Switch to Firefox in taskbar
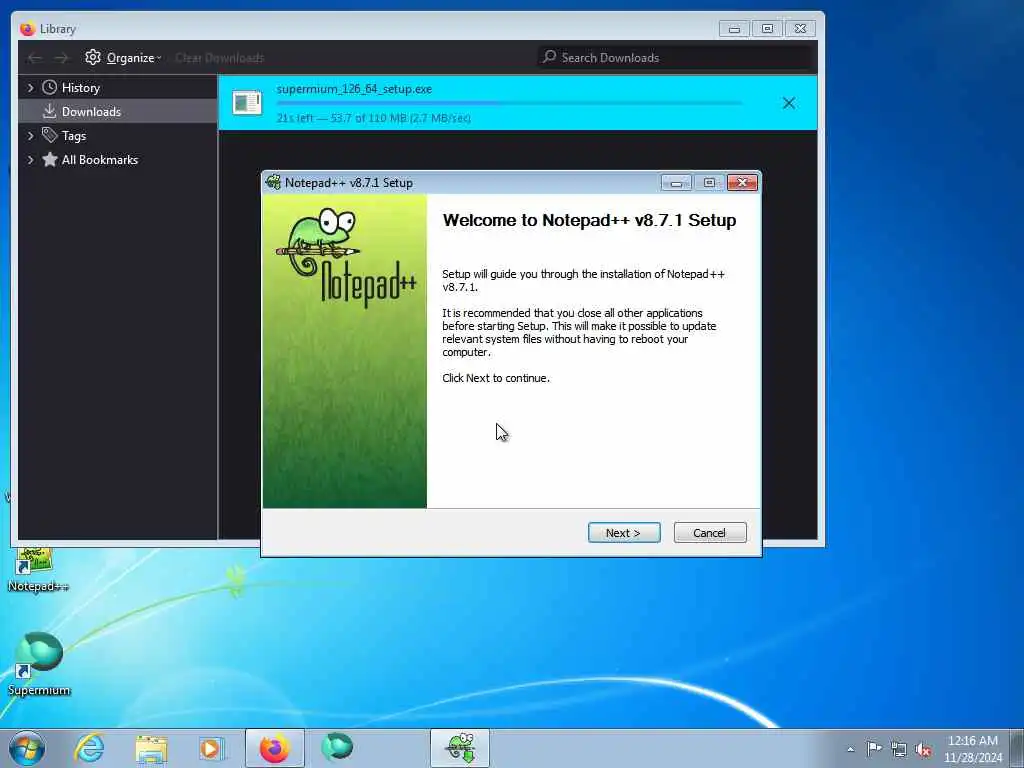This screenshot has height=768, width=1024. click(274, 748)
